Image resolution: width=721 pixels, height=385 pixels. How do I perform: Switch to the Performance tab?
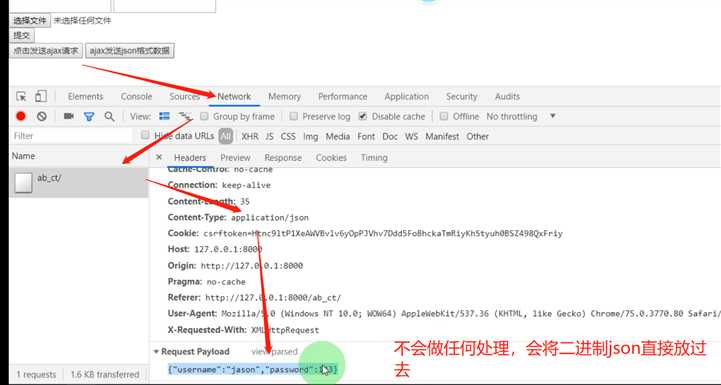coord(343,97)
